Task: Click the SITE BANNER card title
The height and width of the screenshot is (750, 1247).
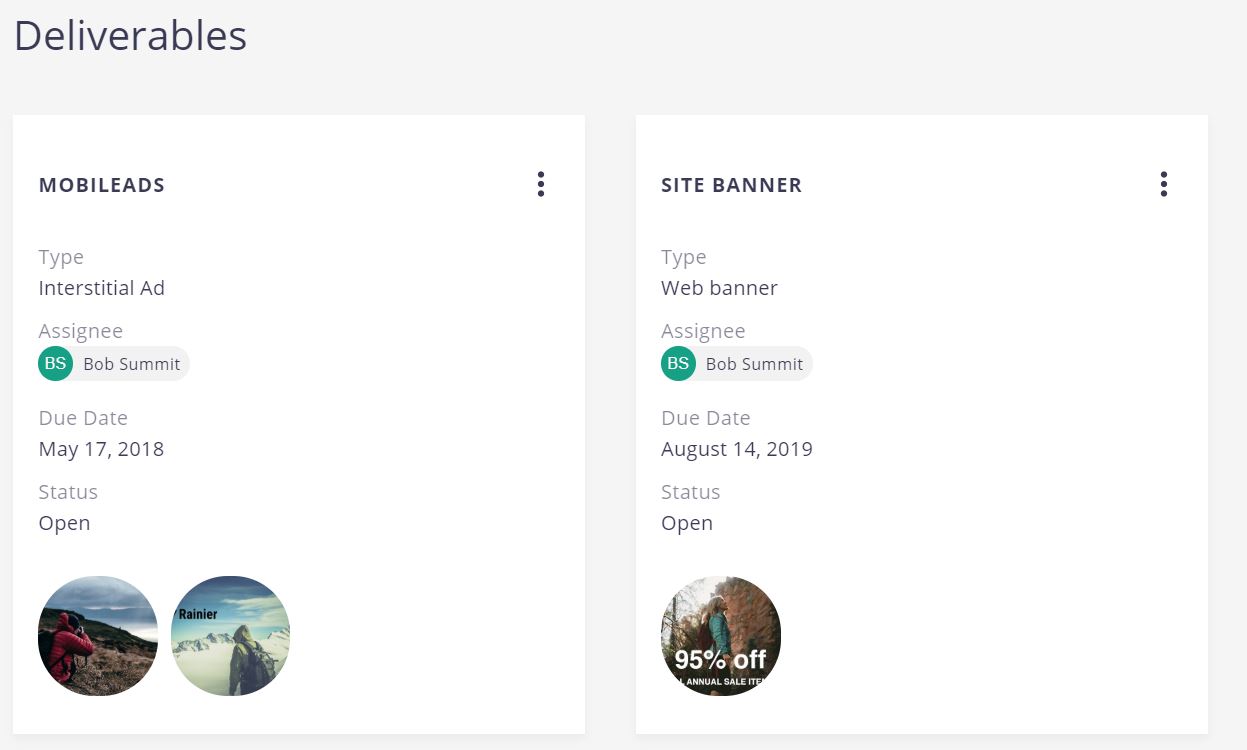Action: [x=731, y=185]
